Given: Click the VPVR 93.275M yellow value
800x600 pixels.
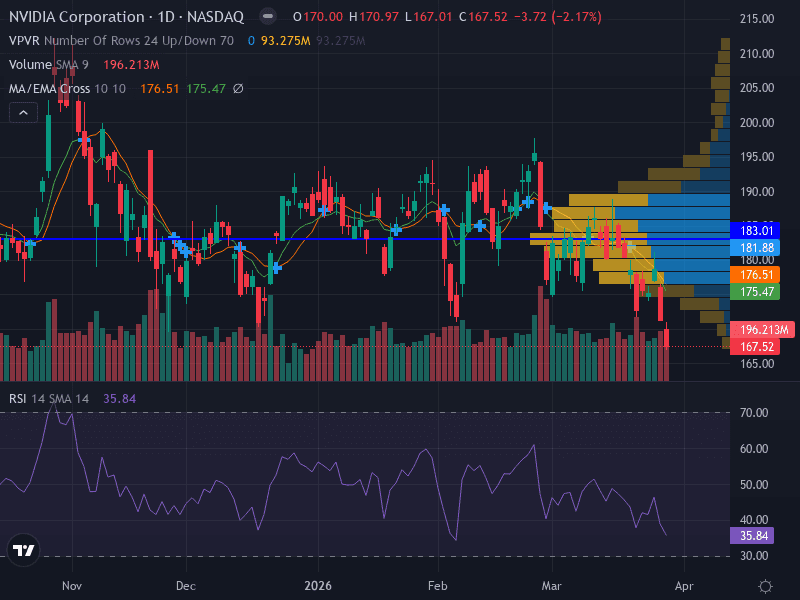Looking at the screenshot, I should (x=286, y=41).
